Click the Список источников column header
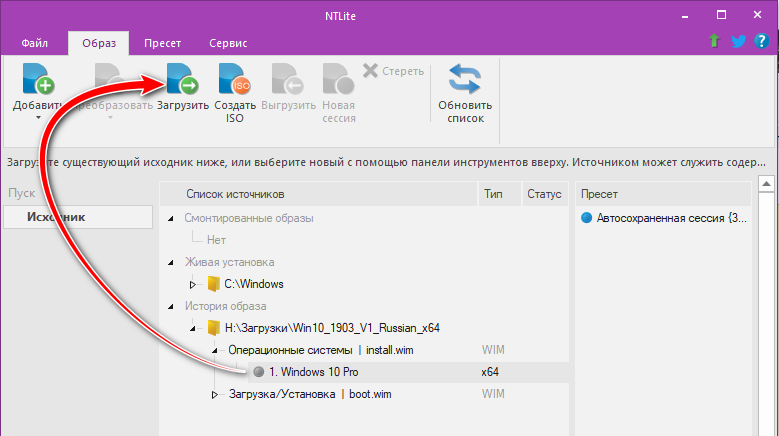This screenshot has width=779, height=436. [318, 194]
